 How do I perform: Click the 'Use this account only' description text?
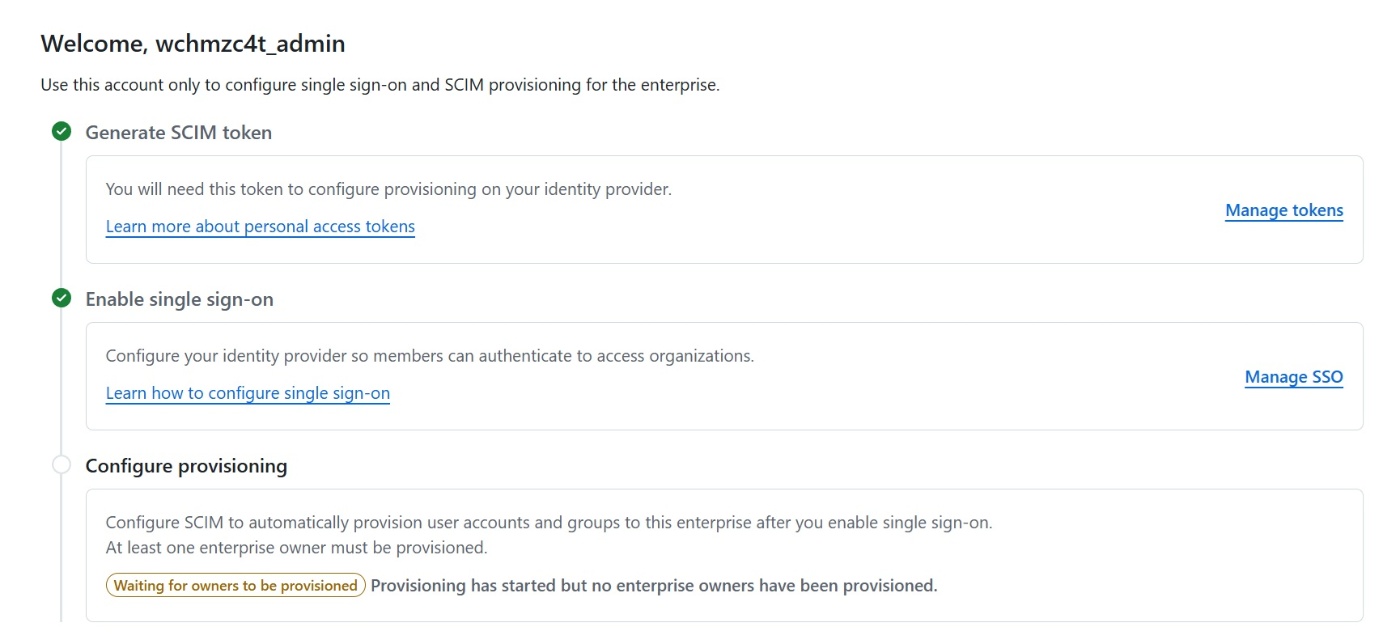tap(380, 86)
